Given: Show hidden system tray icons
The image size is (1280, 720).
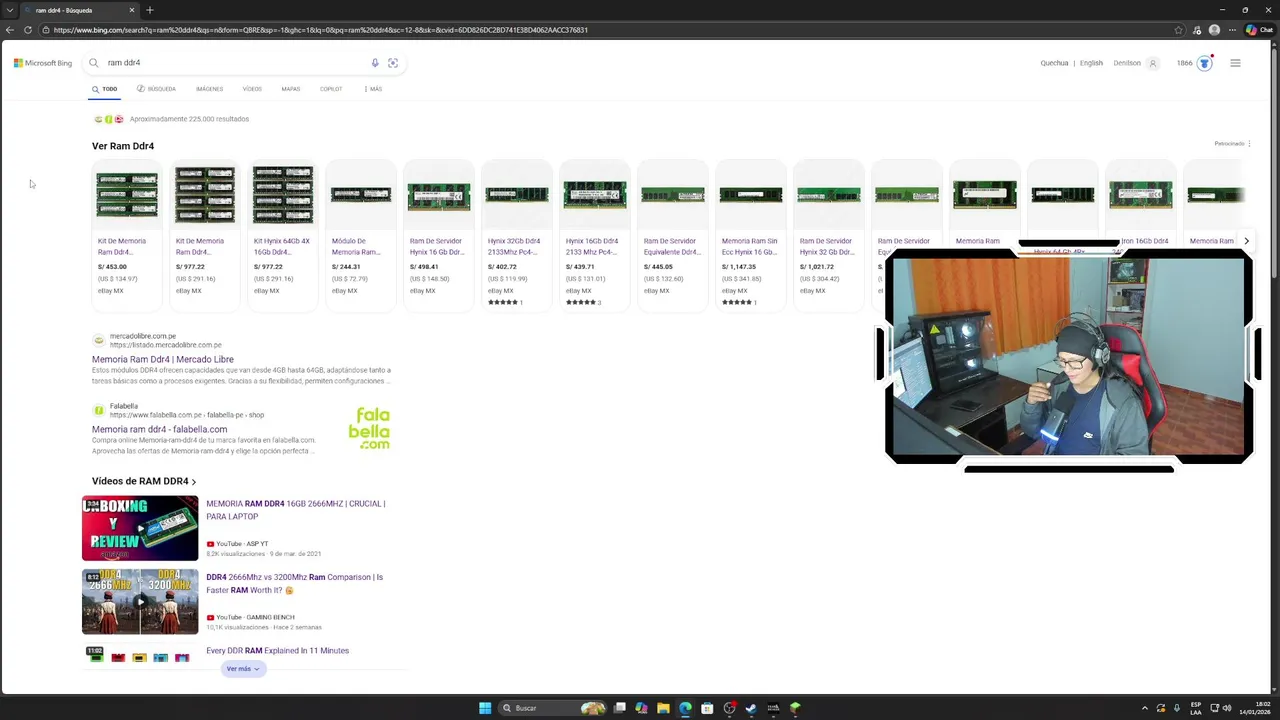Looking at the screenshot, I should [x=1145, y=708].
